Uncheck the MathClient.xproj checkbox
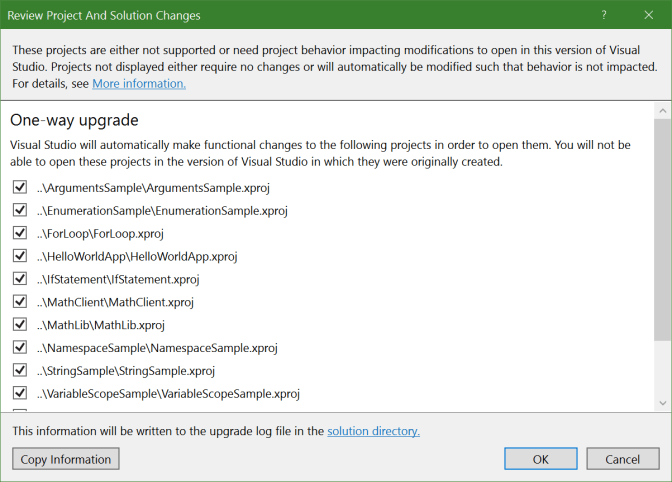The width and height of the screenshot is (672, 482). coord(20,302)
